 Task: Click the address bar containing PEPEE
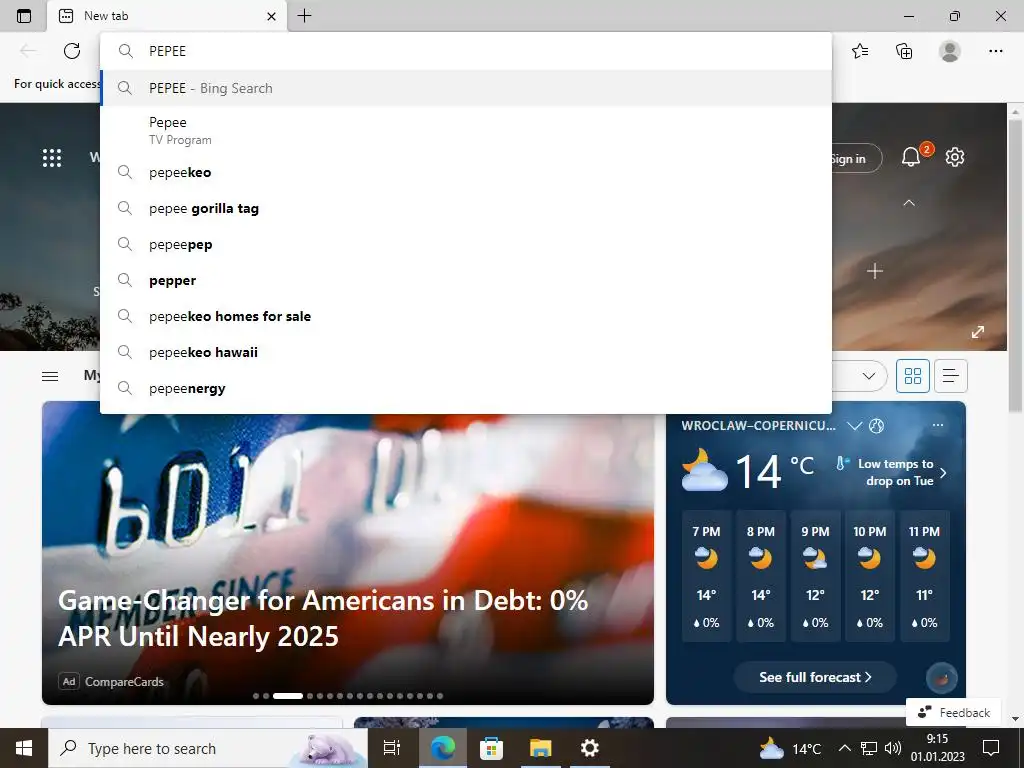(466, 51)
